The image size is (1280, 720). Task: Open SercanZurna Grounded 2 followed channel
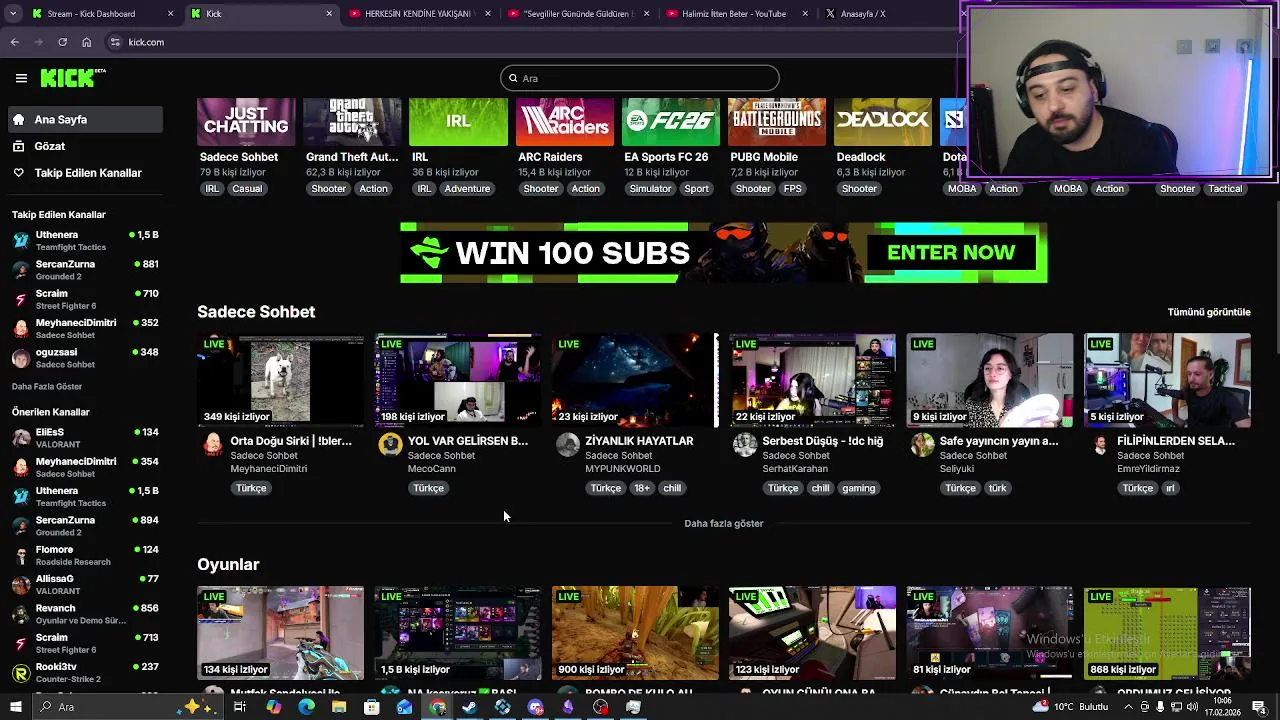[x=85, y=270]
